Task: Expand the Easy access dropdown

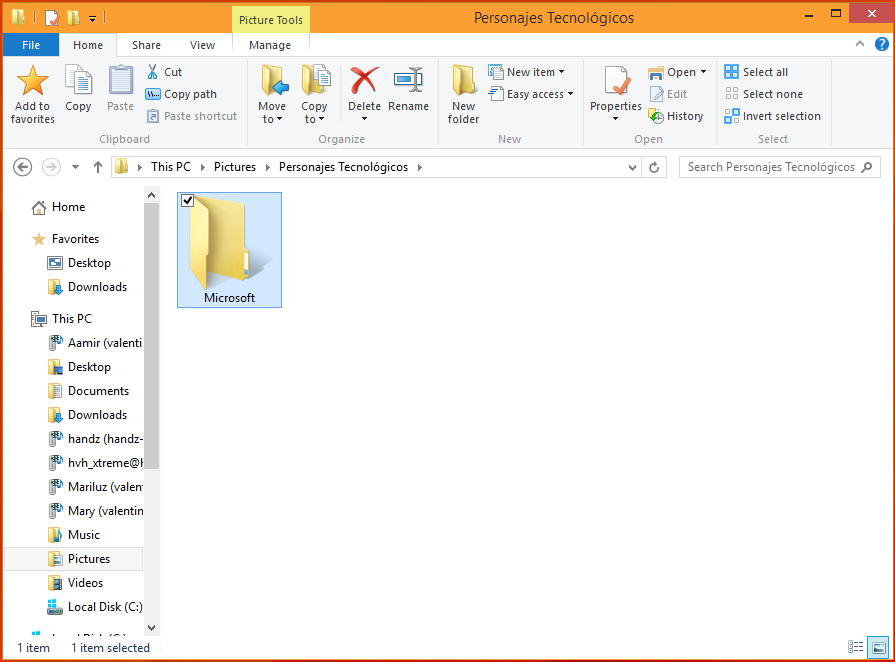Action: click(531, 94)
